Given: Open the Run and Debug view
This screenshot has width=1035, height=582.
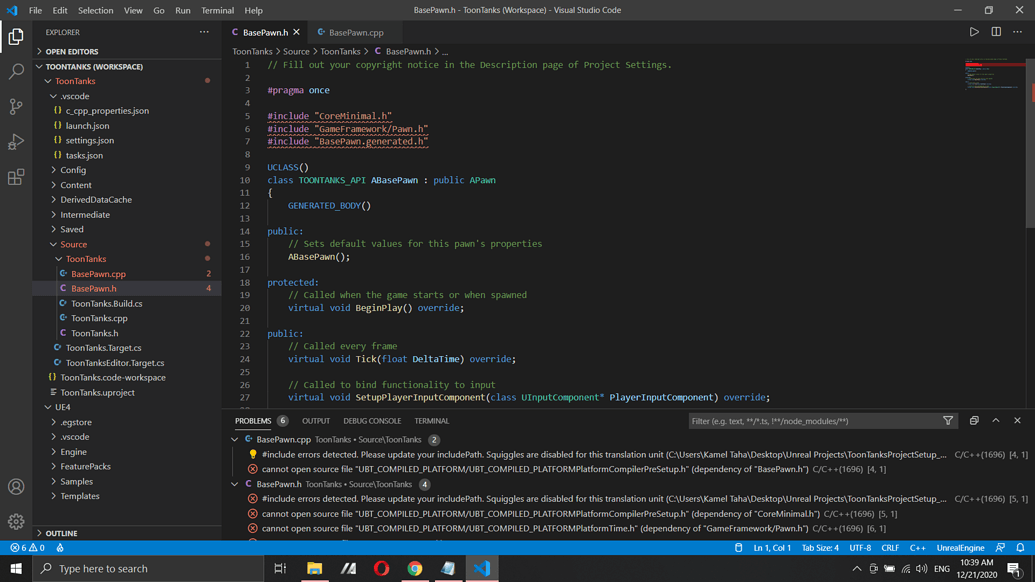Looking at the screenshot, I should (x=14, y=140).
